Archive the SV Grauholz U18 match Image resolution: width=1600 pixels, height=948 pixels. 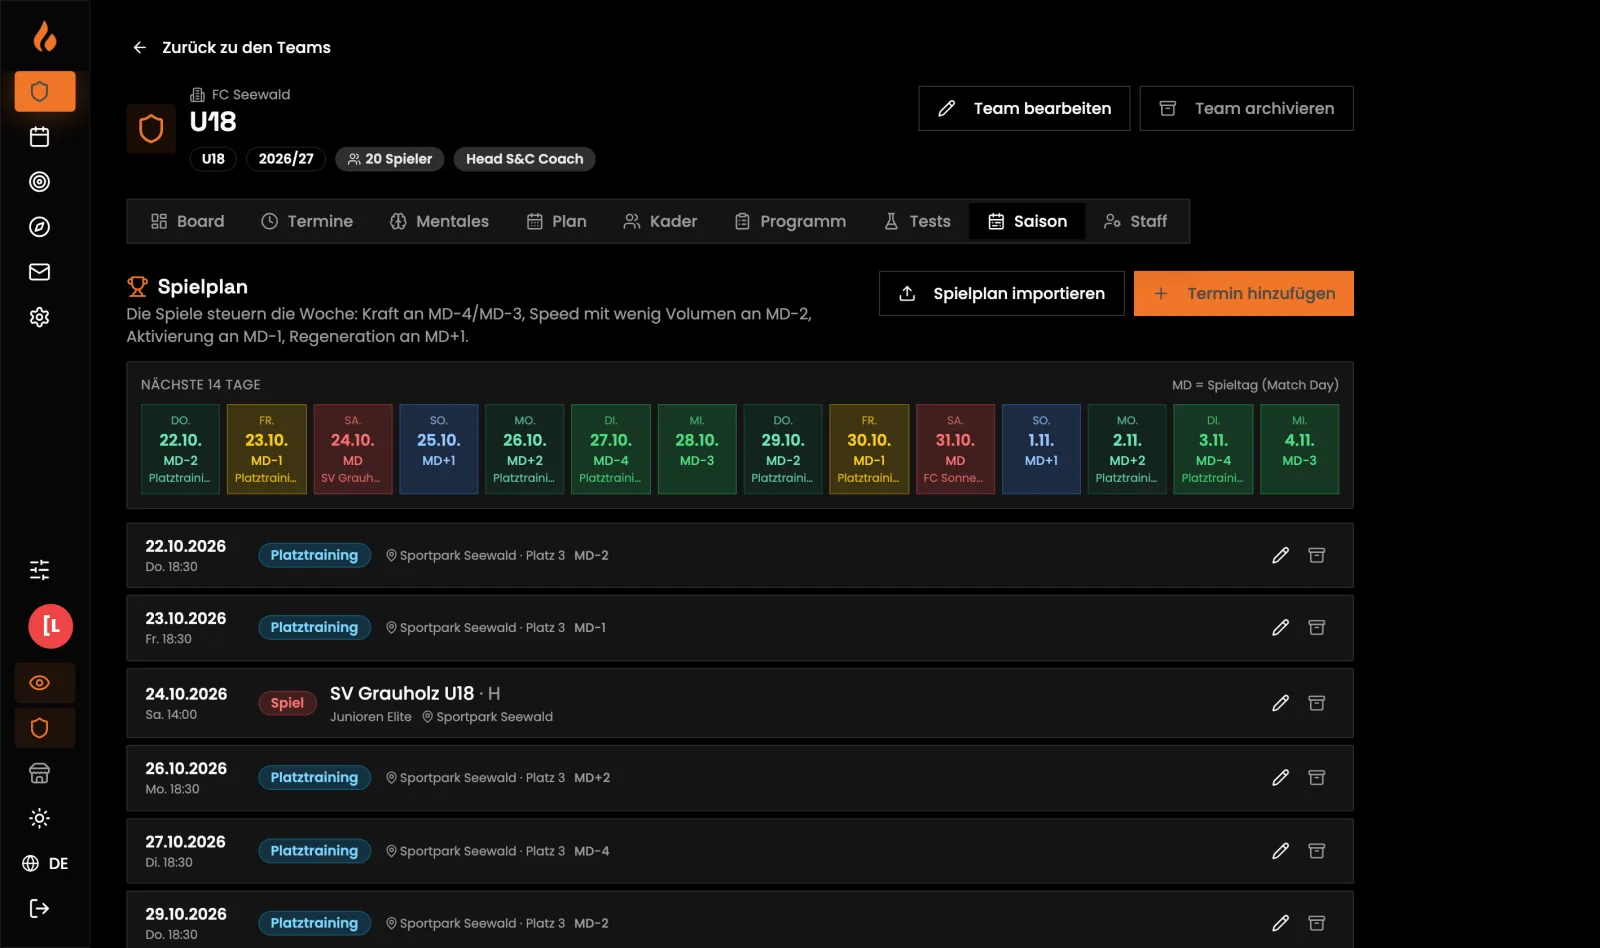(x=1317, y=703)
